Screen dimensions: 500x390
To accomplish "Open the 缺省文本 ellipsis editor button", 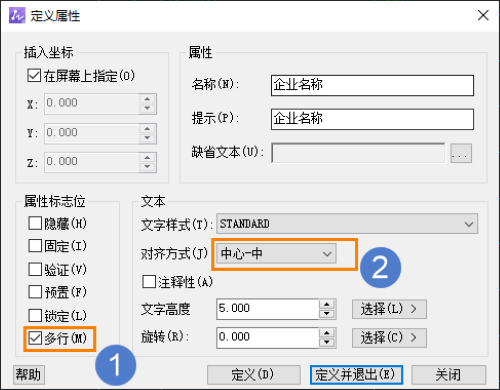I will coord(461,153).
